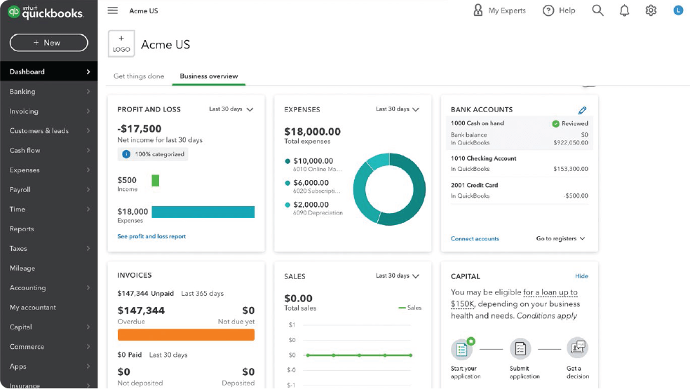Switch to Get things done tab
The width and height of the screenshot is (690, 389).
139,76
